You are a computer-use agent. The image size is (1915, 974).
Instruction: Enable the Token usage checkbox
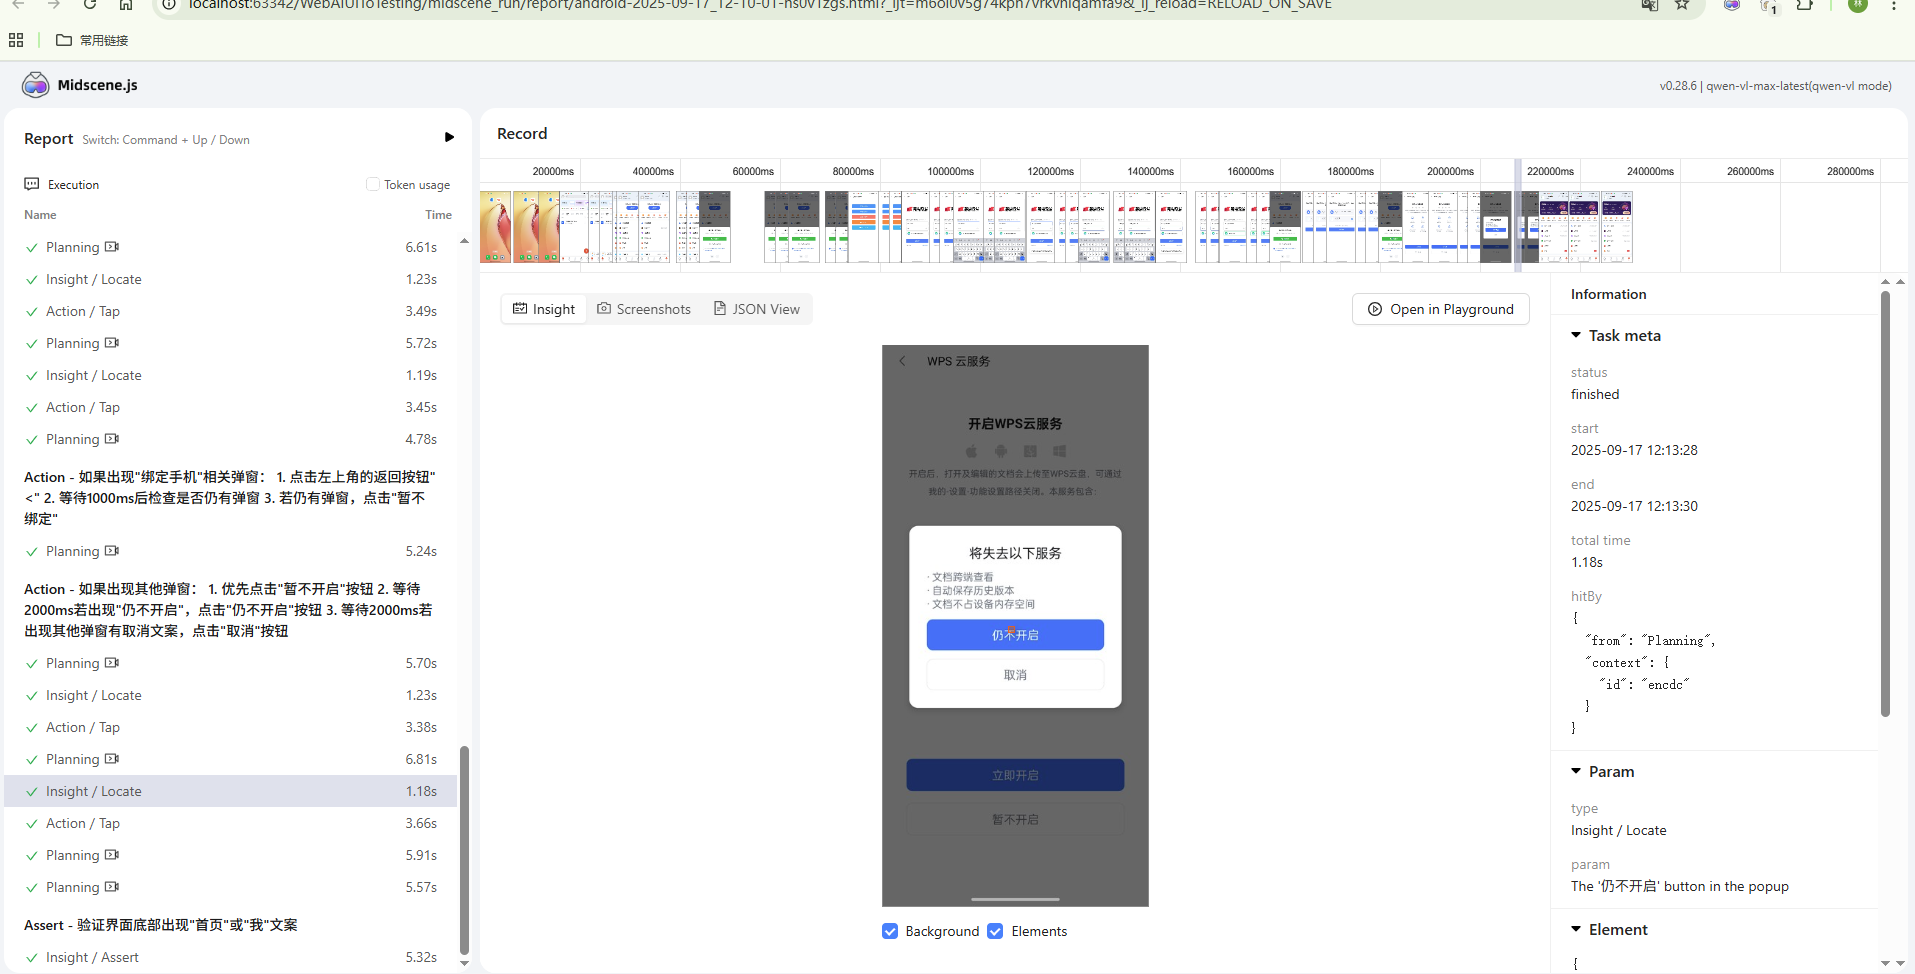(x=373, y=184)
